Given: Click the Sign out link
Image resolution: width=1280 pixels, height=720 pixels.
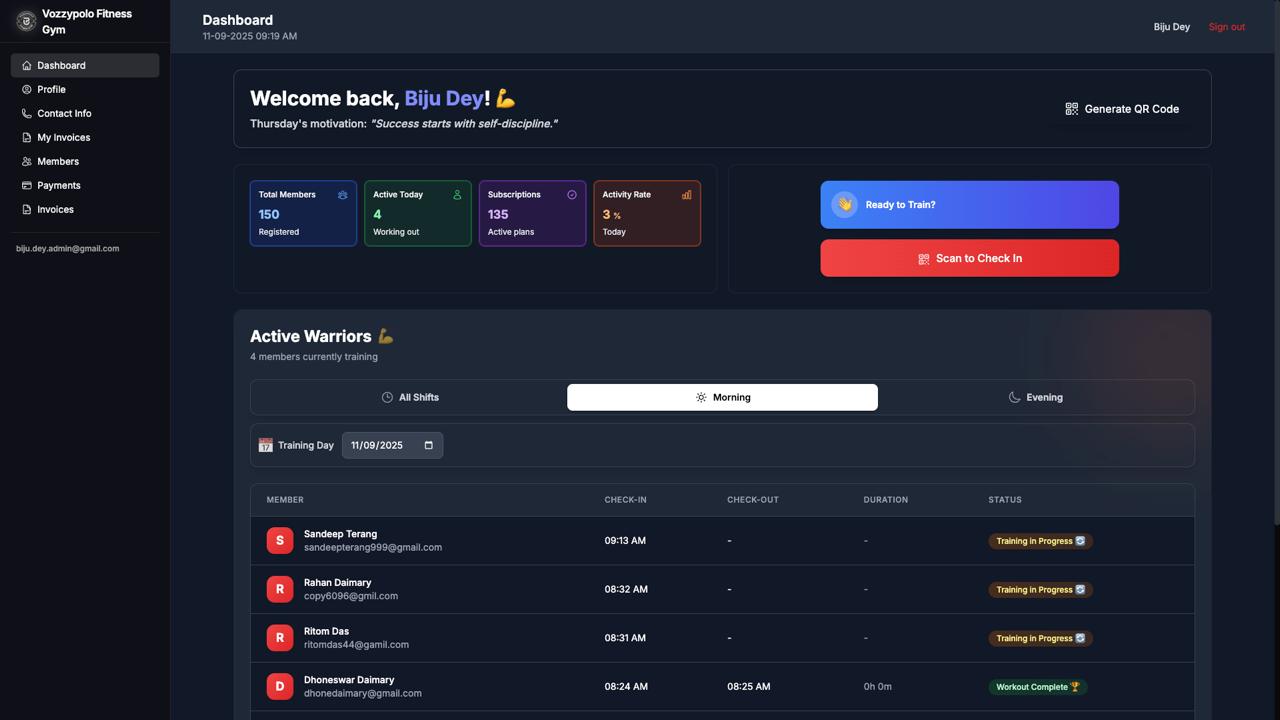Looking at the screenshot, I should (1226, 27).
